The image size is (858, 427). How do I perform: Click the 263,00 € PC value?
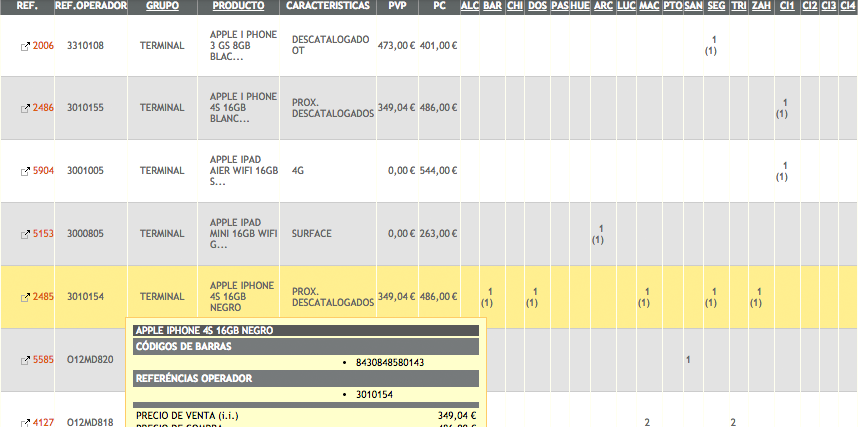tap(439, 234)
